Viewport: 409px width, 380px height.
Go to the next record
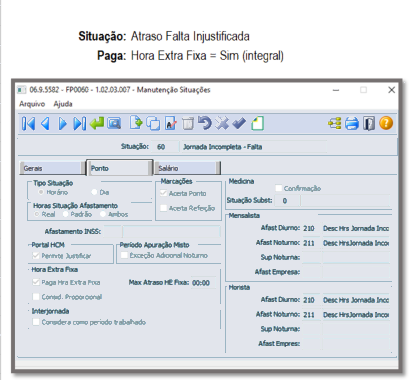pos(62,124)
